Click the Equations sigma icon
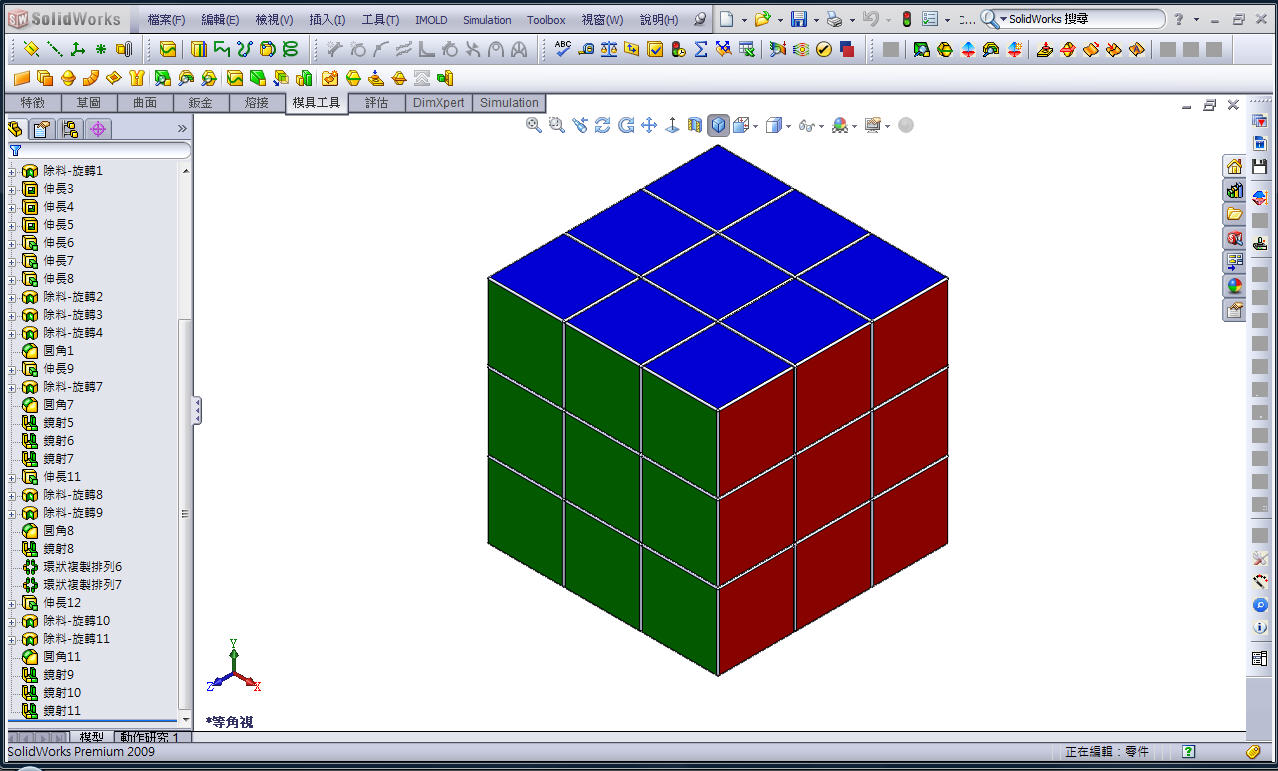The image size is (1278, 771). (701, 49)
